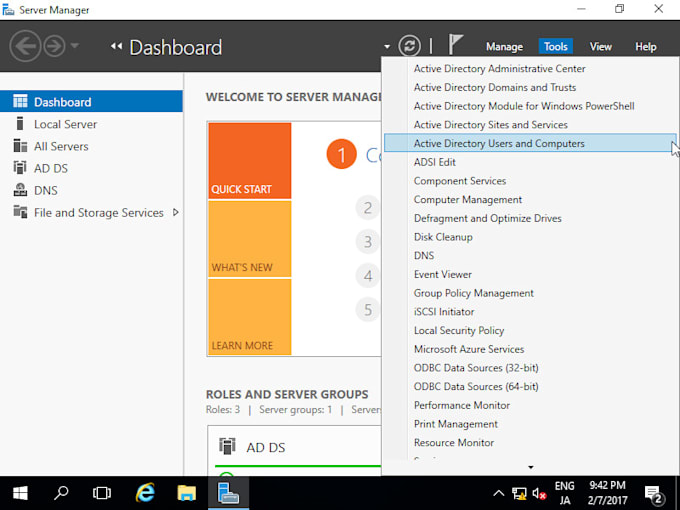Open File Explorer from the taskbar

pos(186,493)
